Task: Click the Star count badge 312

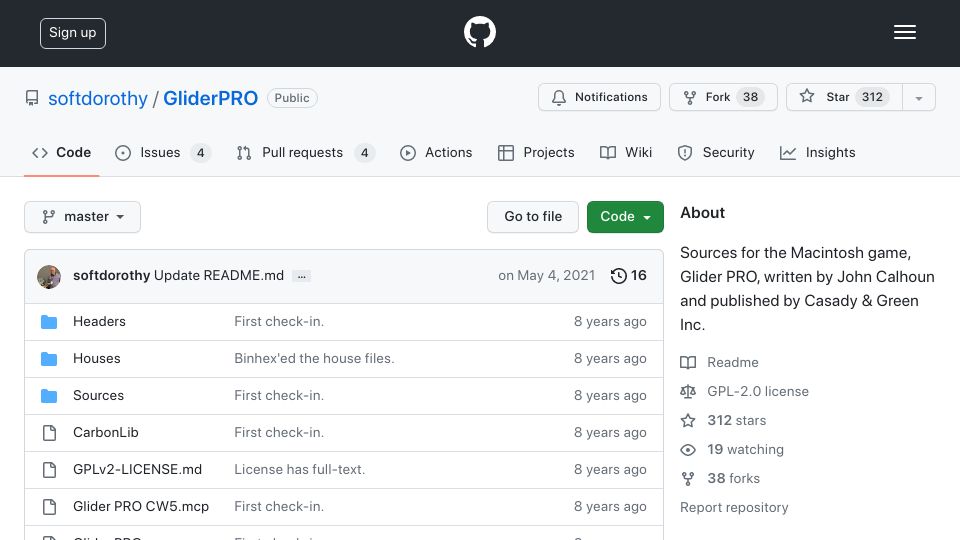Action: click(872, 97)
